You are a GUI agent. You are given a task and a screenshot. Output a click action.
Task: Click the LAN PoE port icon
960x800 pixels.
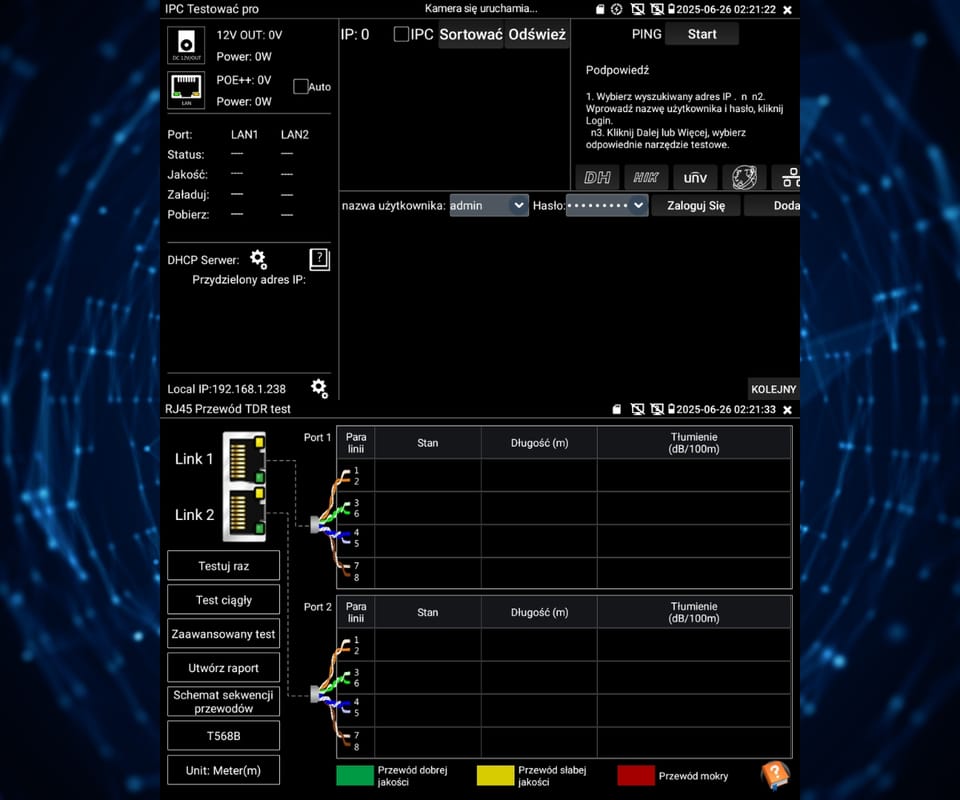186,89
